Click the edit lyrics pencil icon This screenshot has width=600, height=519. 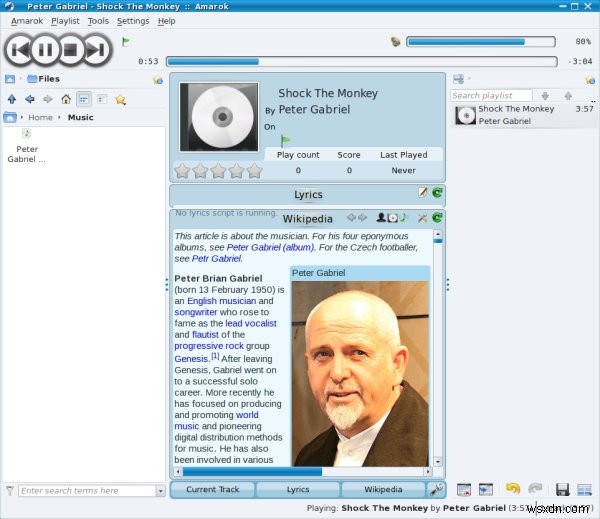click(422, 192)
